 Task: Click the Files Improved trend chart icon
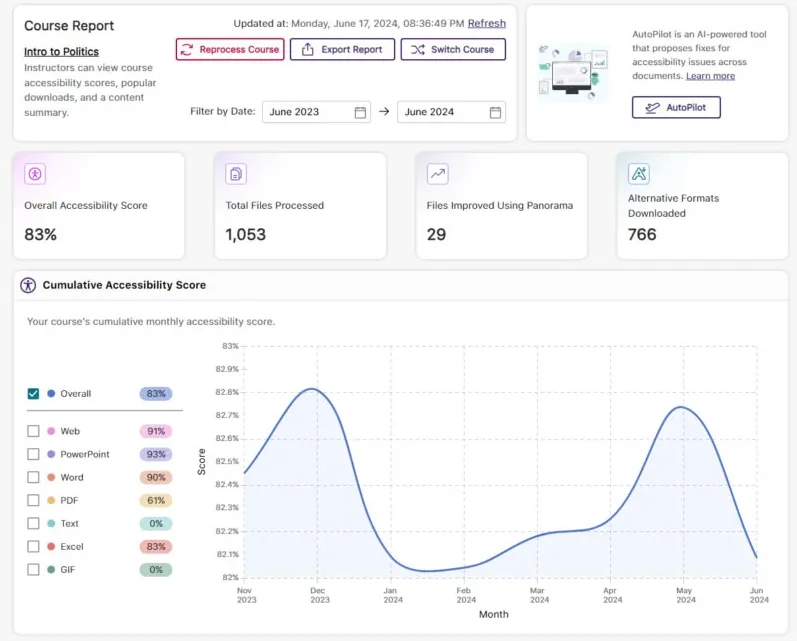(x=437, y=174)
